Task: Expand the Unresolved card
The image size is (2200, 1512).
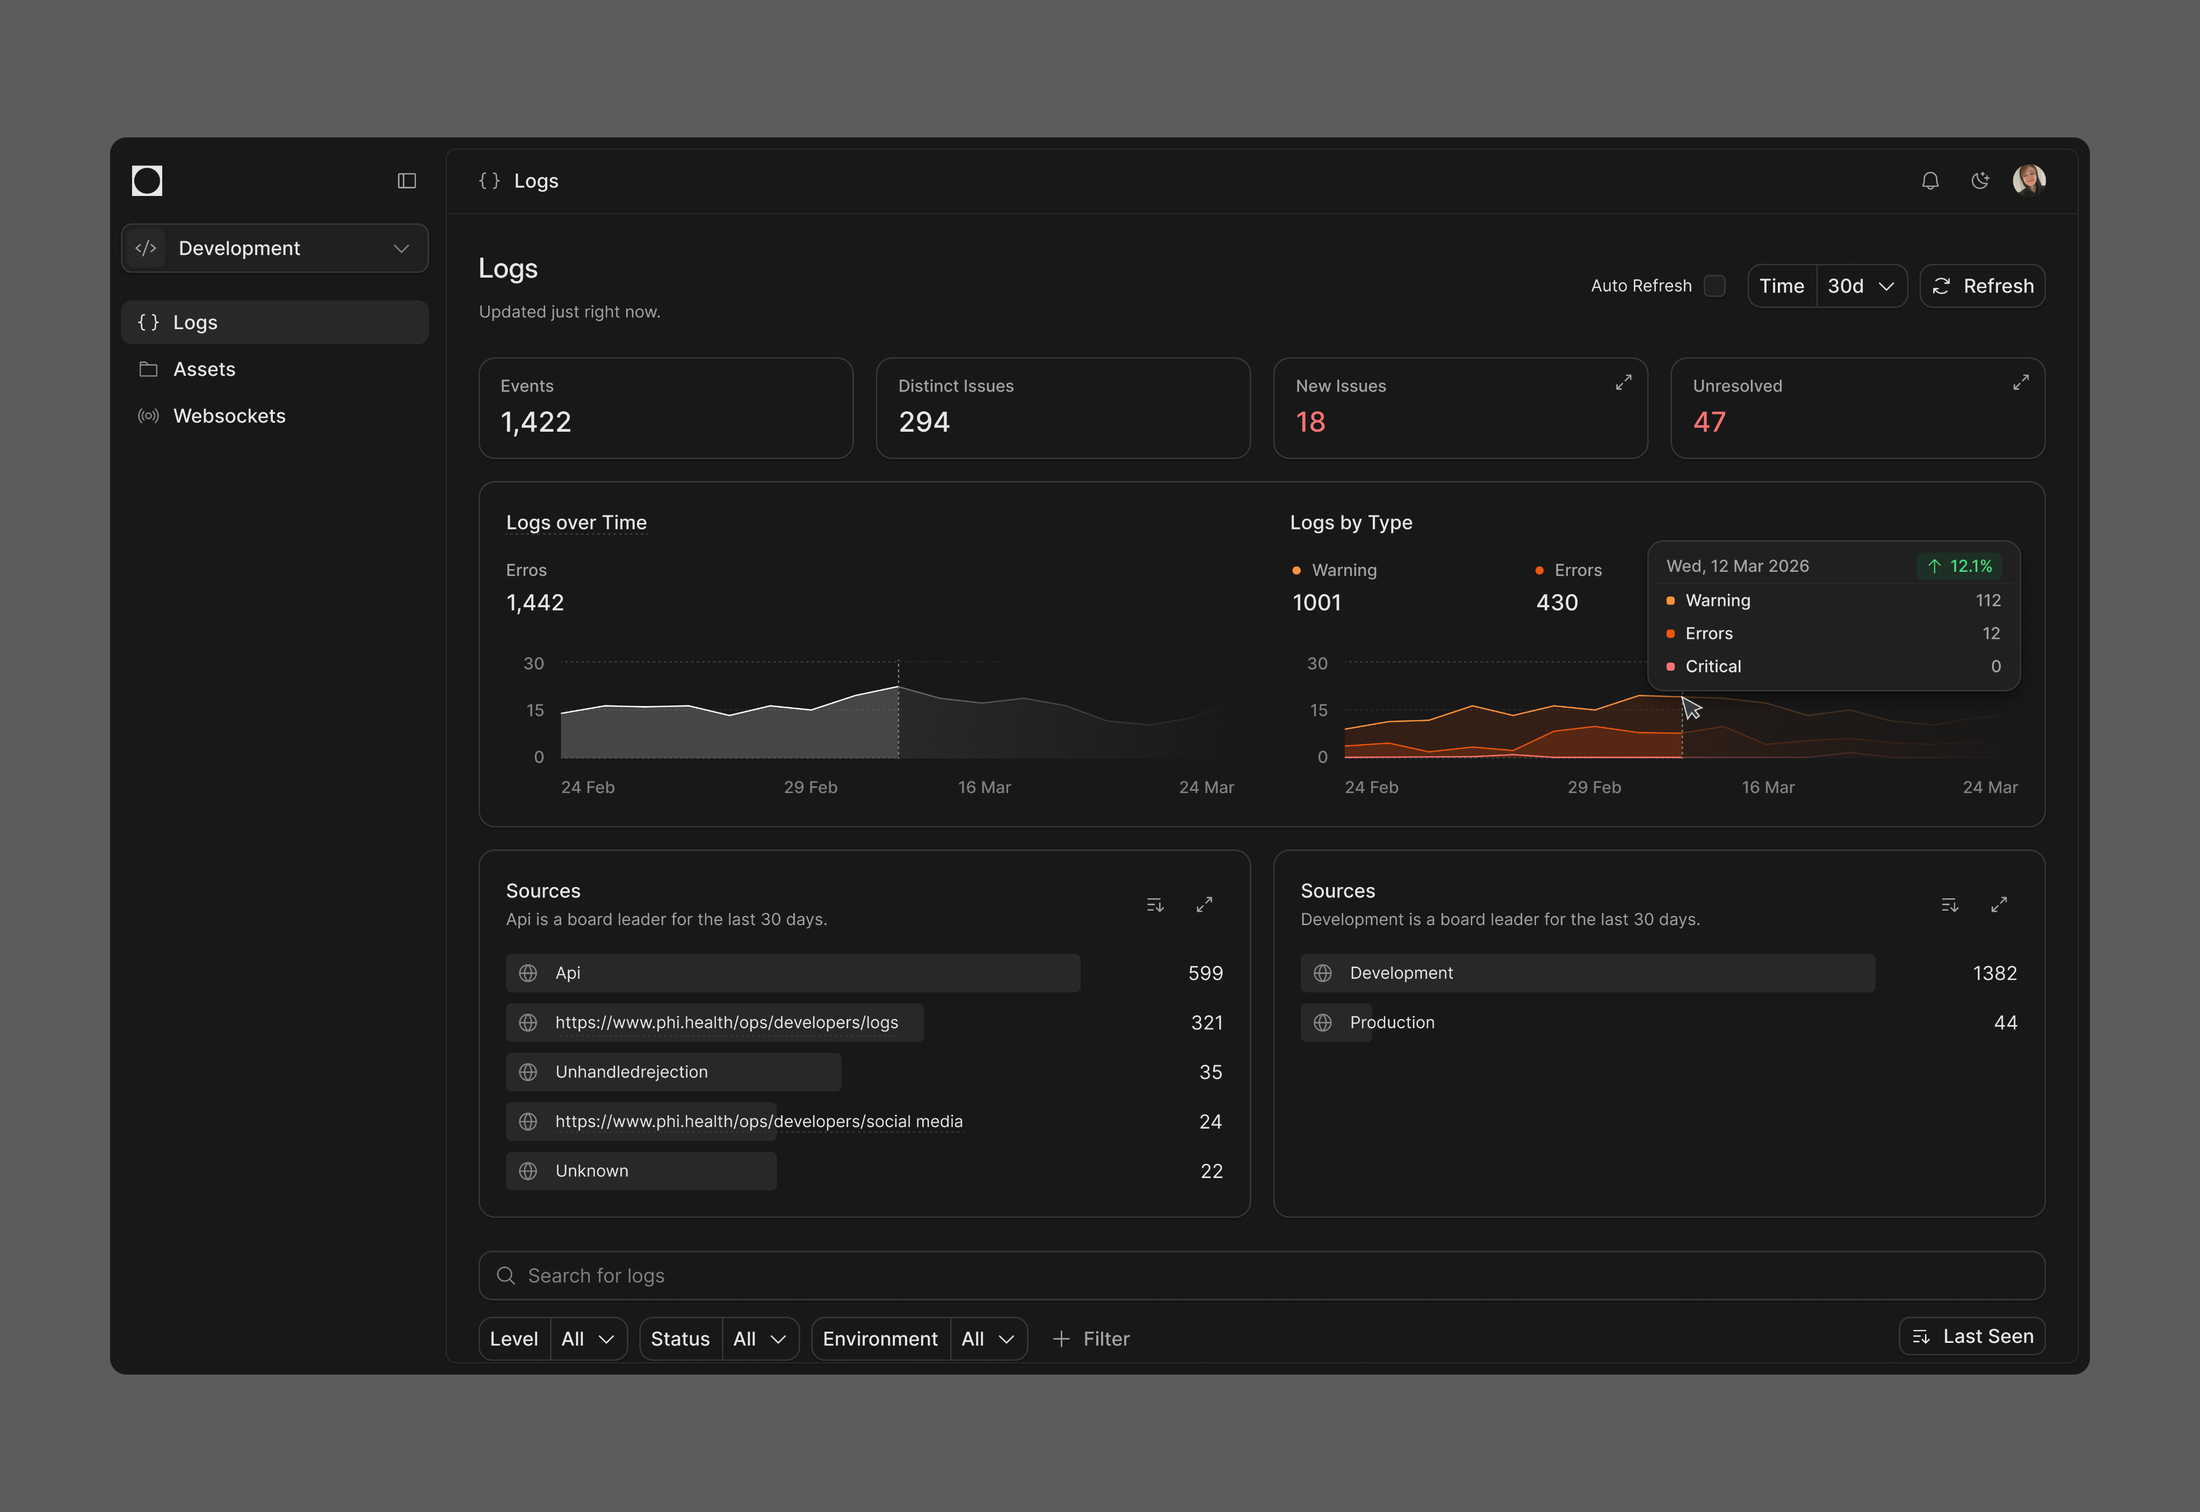Action: point(2020,383)
